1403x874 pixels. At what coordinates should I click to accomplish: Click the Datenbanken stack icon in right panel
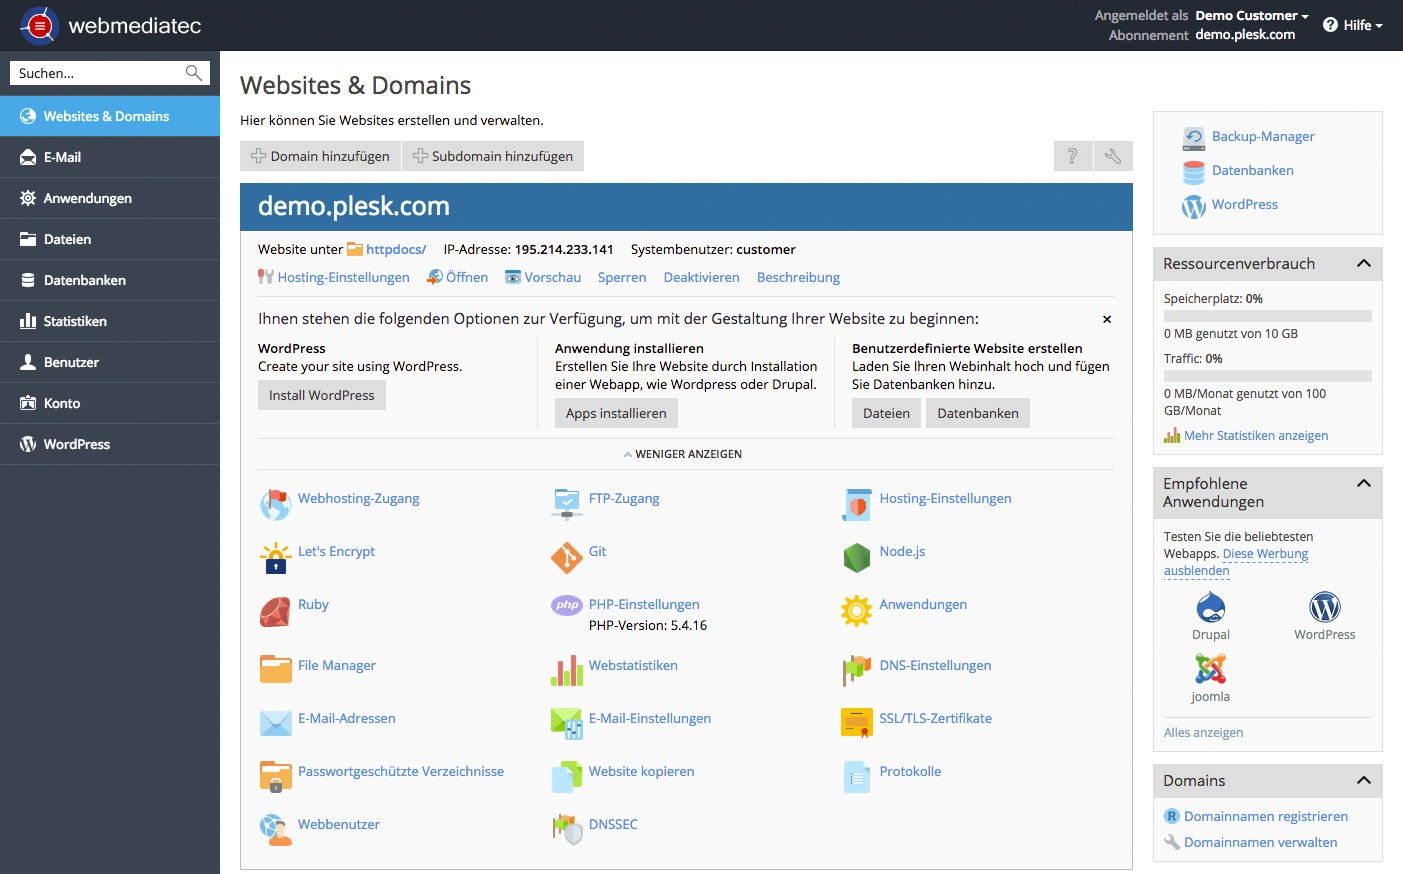click(1194, 172)
